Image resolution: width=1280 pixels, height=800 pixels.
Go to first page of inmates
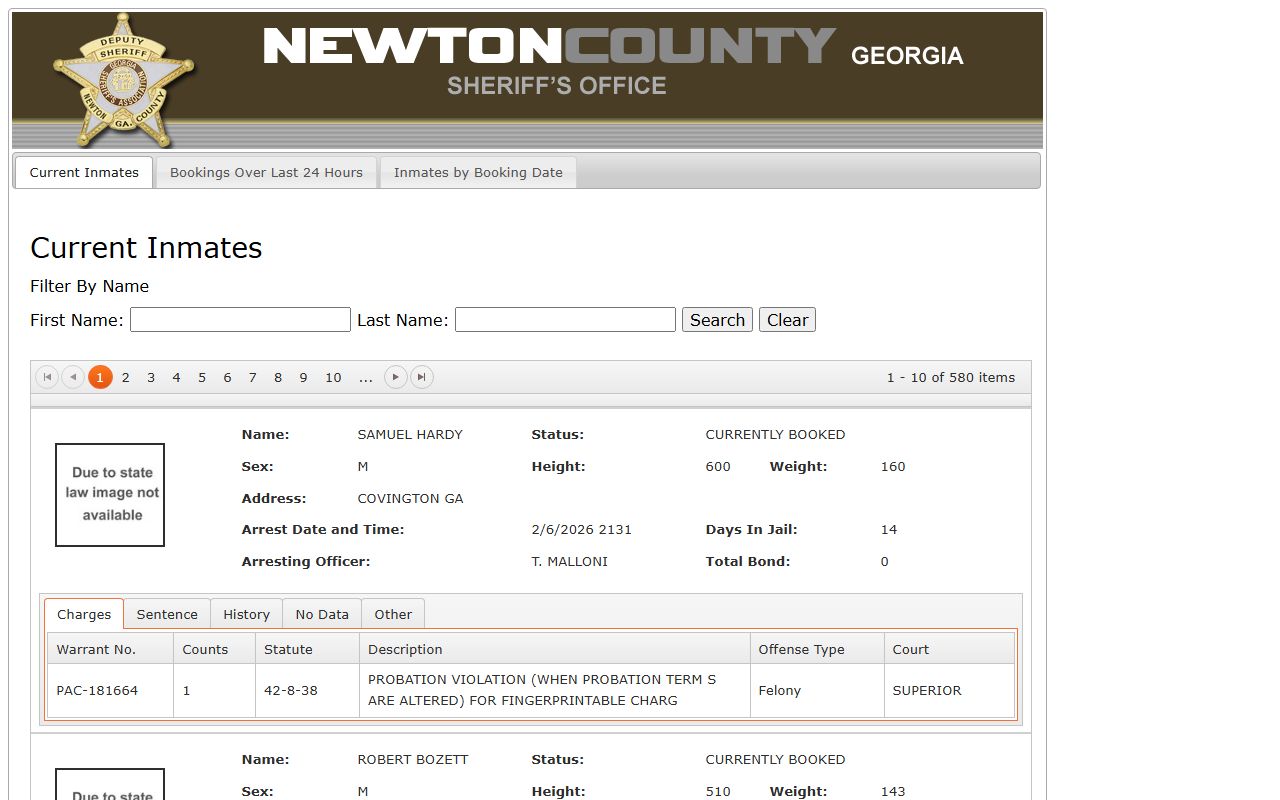click(x=47, y=377)
